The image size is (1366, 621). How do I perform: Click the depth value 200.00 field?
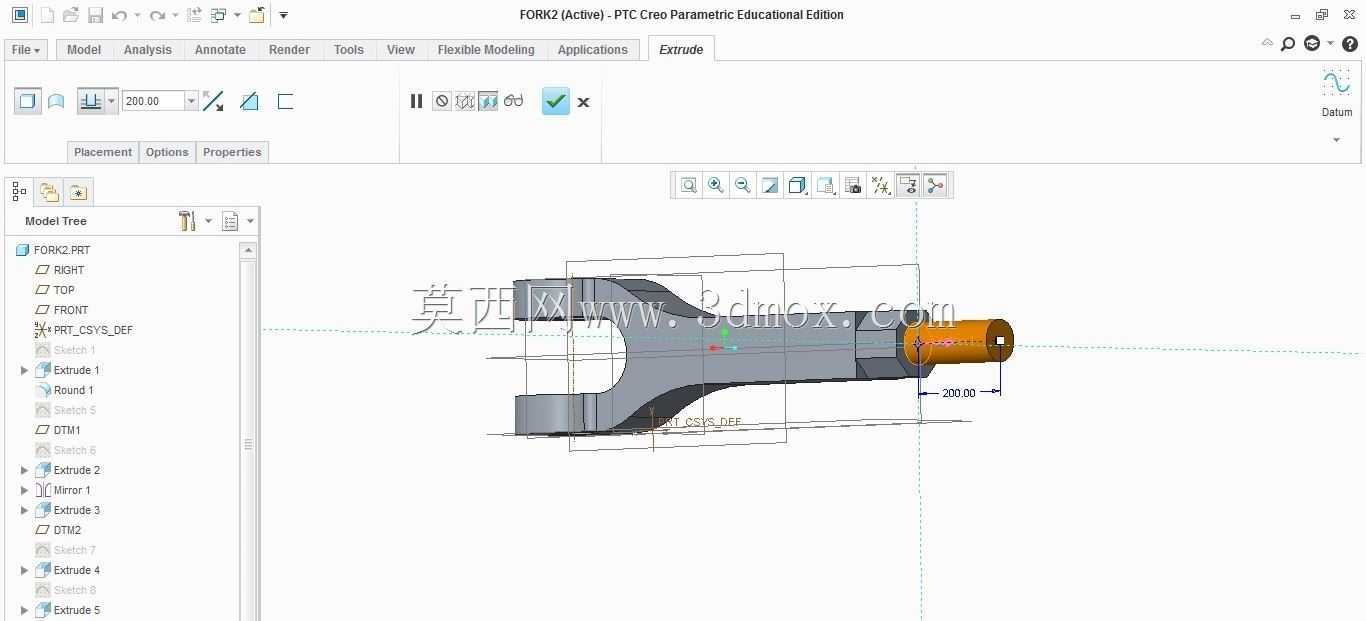point(153,101)
